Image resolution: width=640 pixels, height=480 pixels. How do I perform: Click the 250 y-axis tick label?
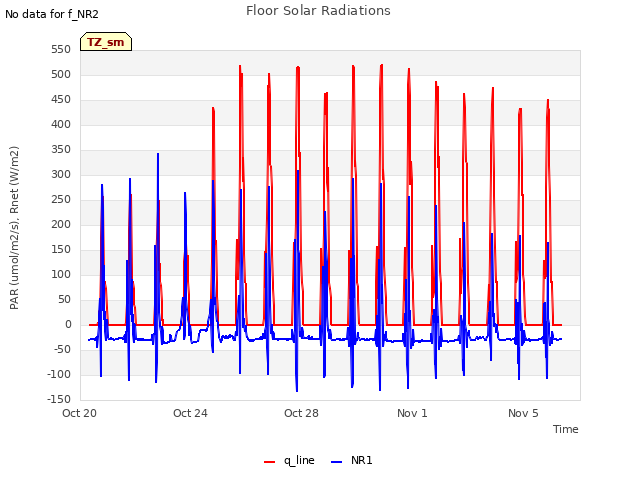pyautogui.click(x=61, y=200)
